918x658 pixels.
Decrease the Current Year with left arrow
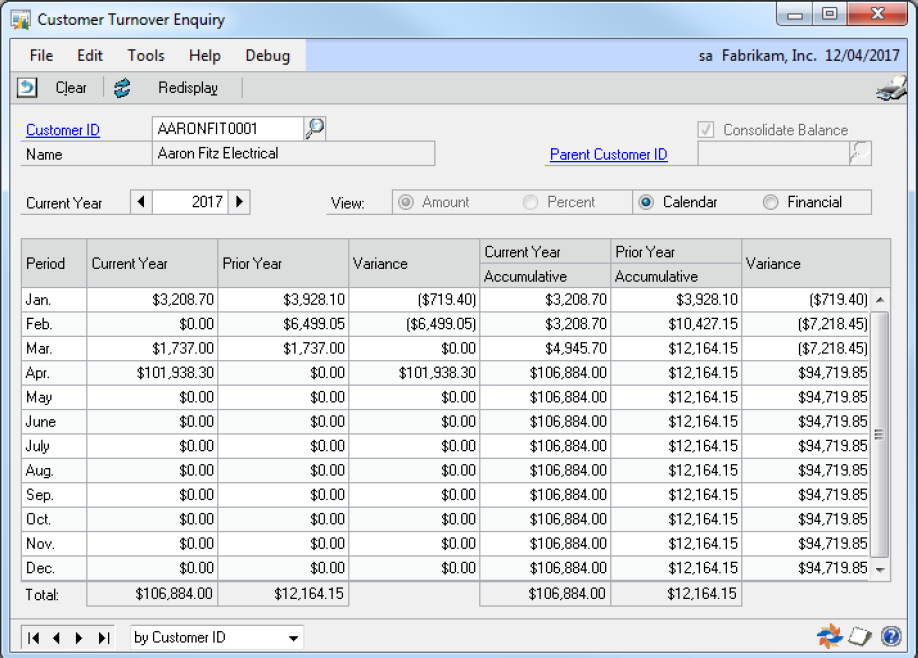(x=141, y=202)
